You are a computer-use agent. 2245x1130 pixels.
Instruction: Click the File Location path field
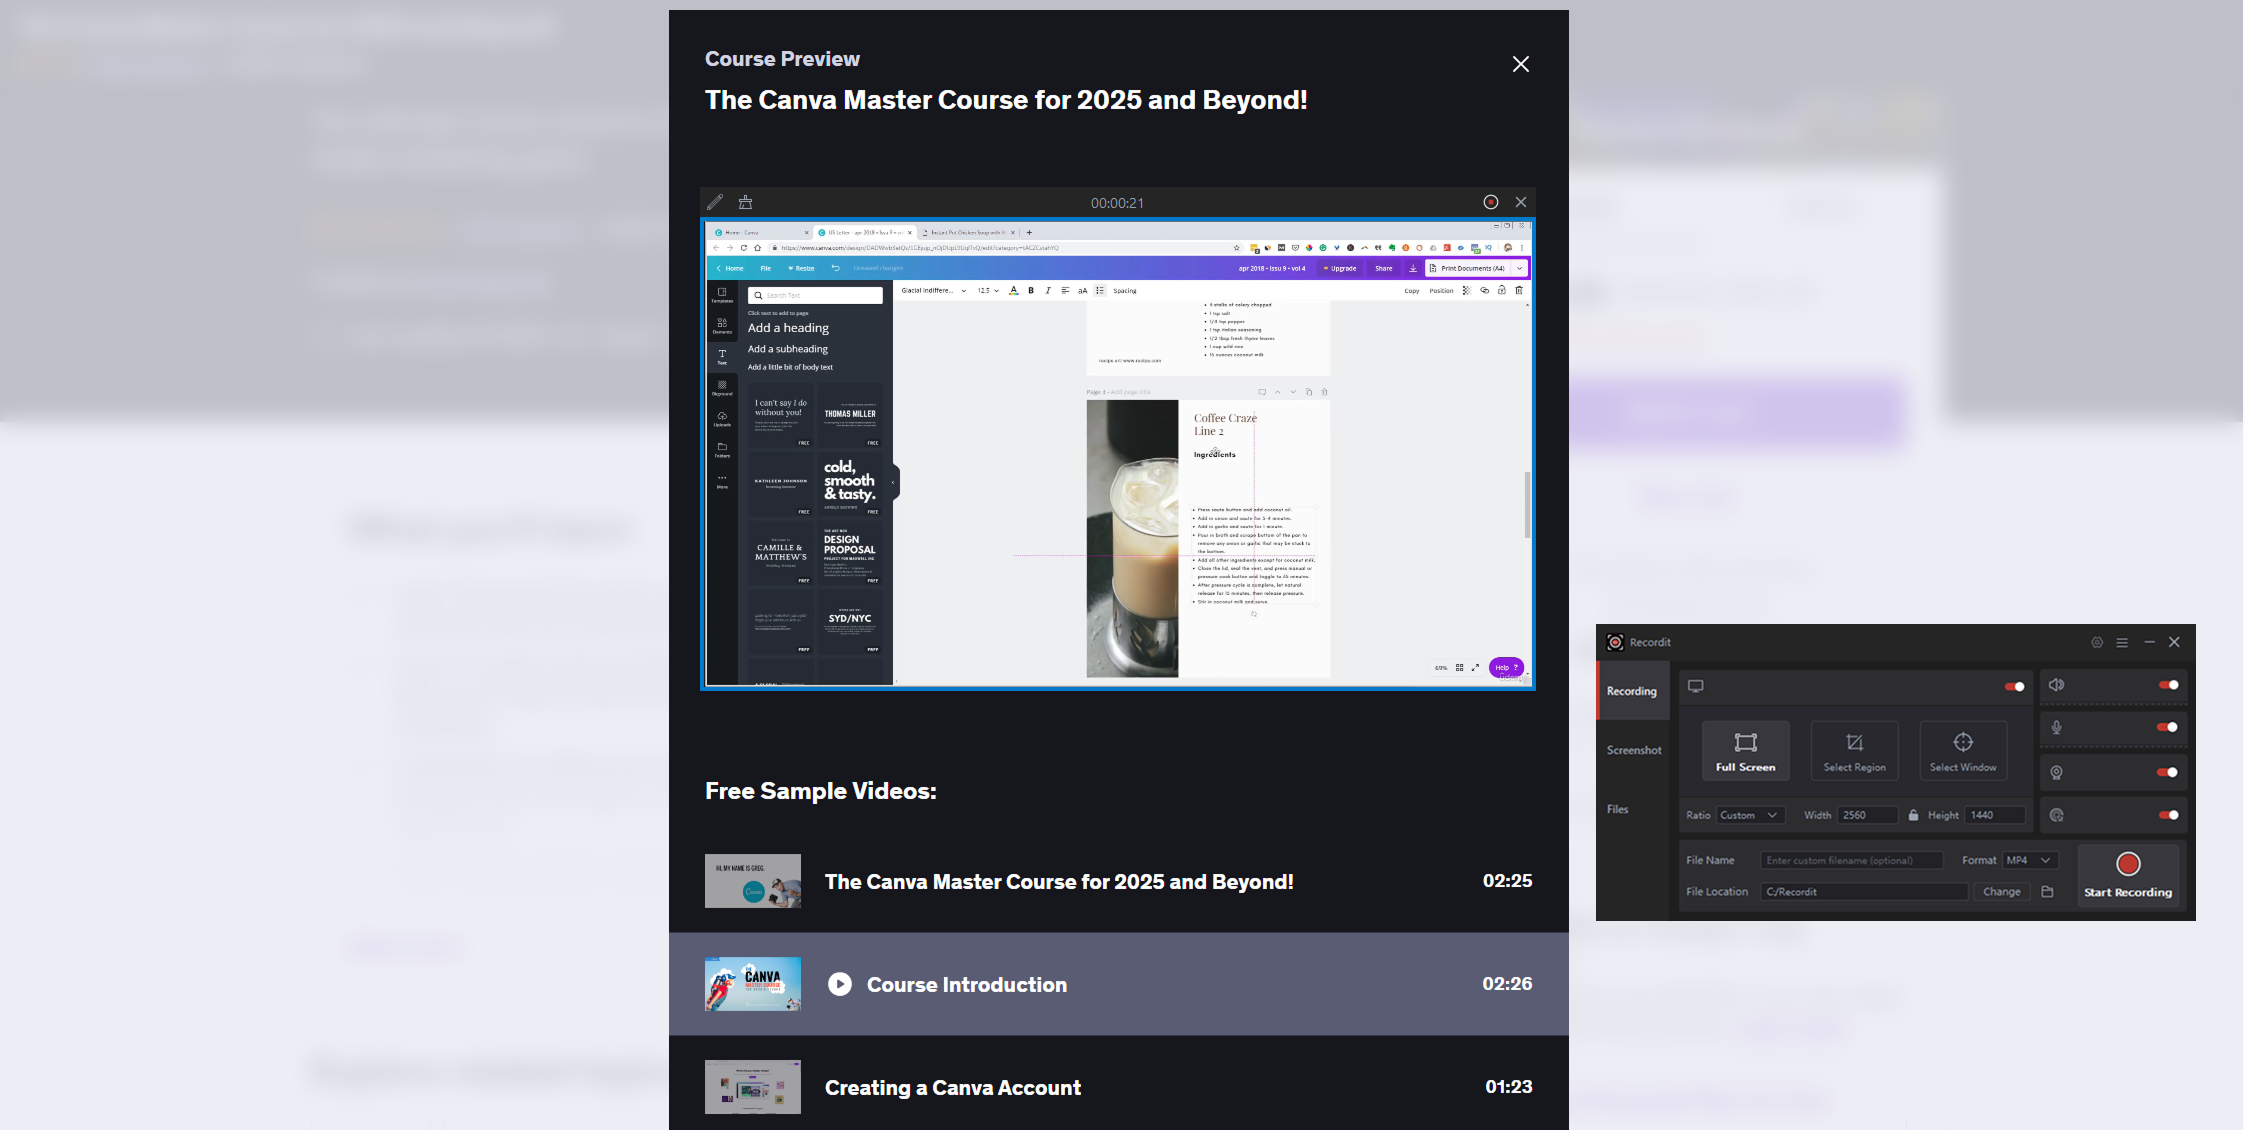1864,891
